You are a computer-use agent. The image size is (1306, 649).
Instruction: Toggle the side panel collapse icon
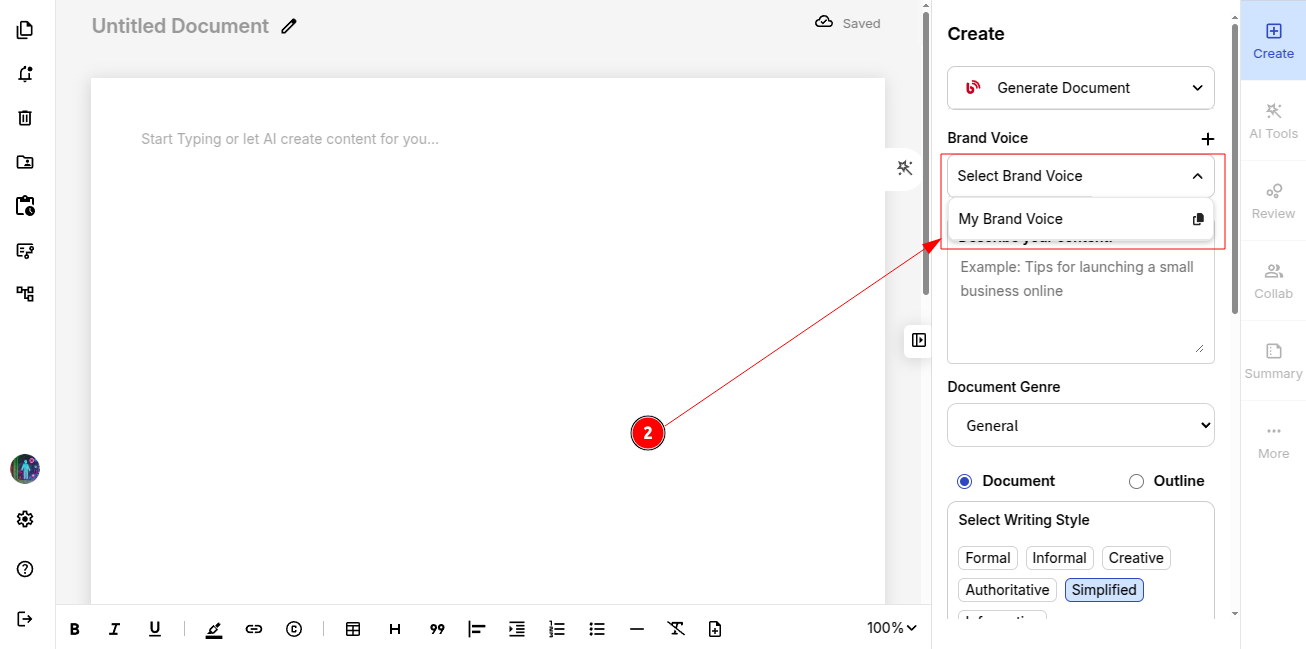pos(918,340)
